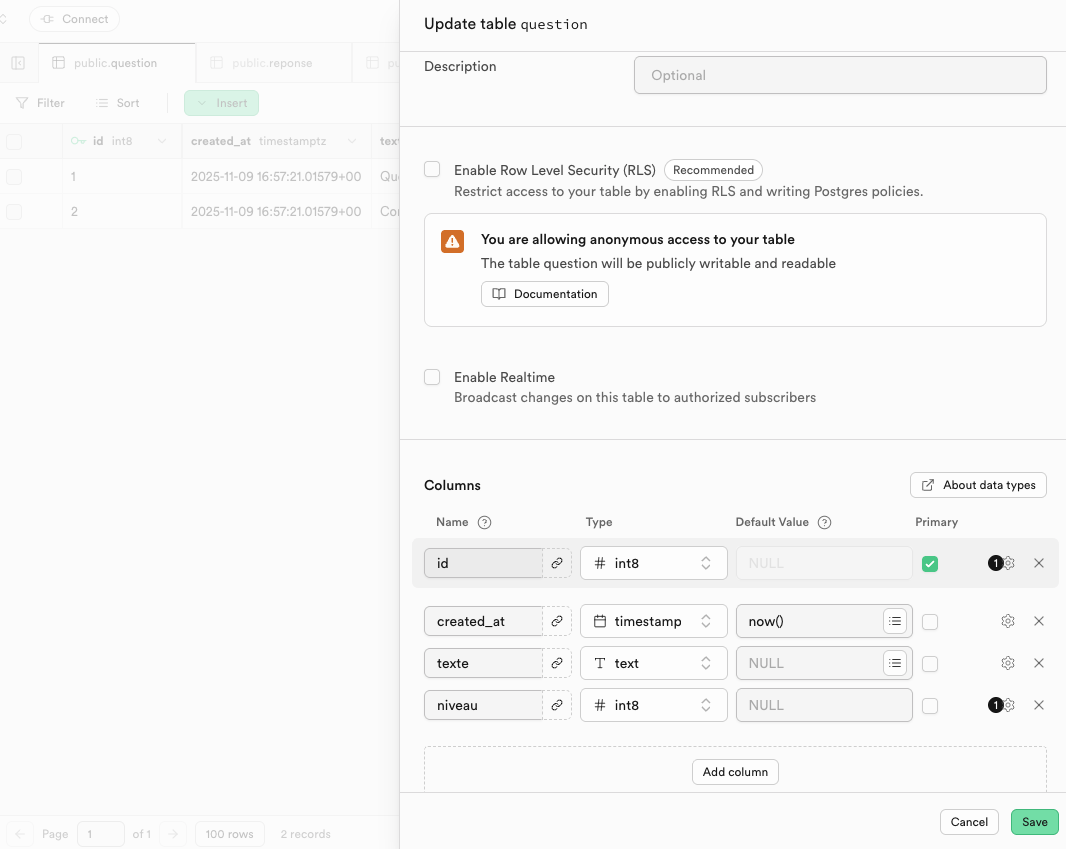This screenshot has width=1066, height=849.
Task: Expand the type dropdown for niveau column
Action: 653,705
